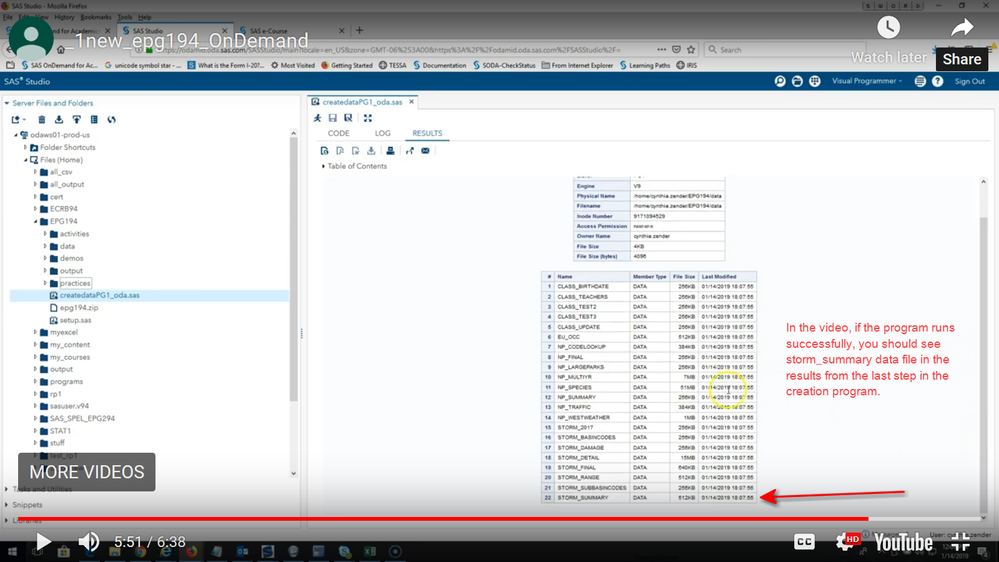
Task: Open a new Firefox tab with plus button
Action: tap(359, 30)
